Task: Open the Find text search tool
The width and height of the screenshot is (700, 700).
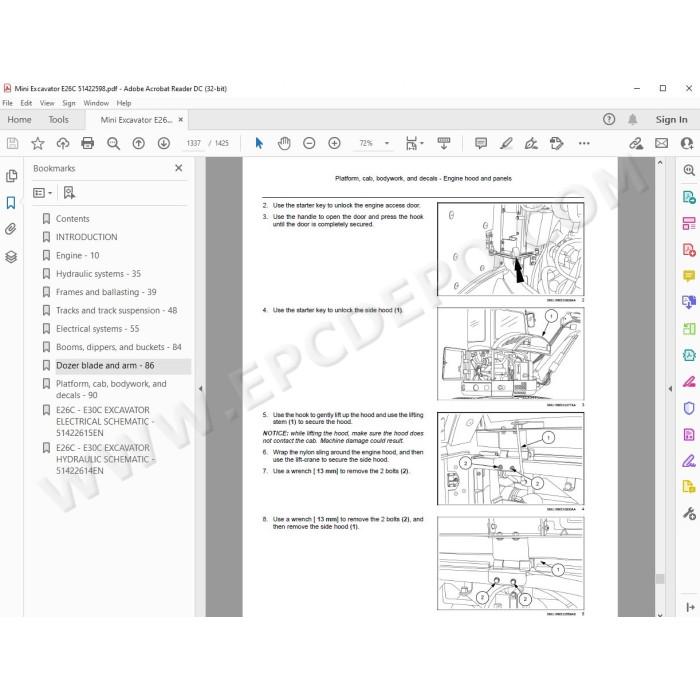Action: tap(113, 143)
